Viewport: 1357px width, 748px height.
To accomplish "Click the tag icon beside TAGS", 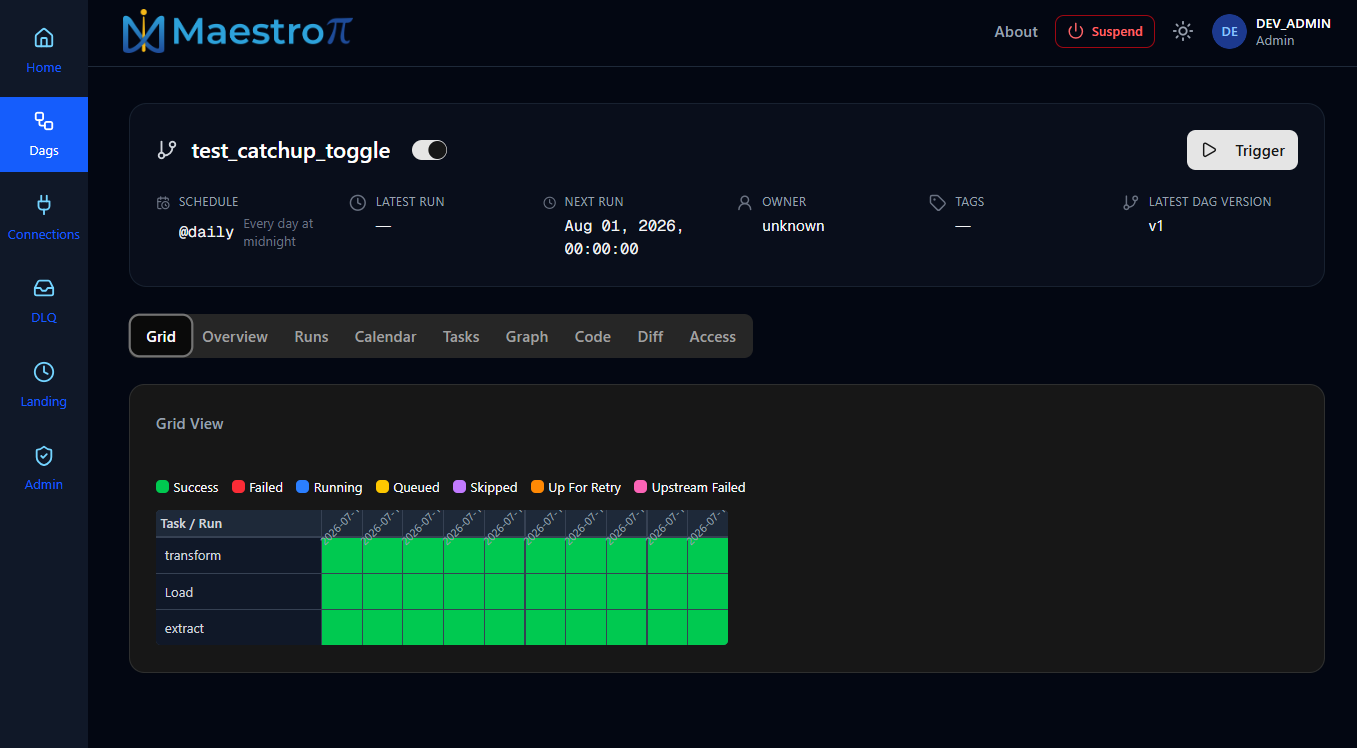I will pyautogui.click(x=937, y=203).
